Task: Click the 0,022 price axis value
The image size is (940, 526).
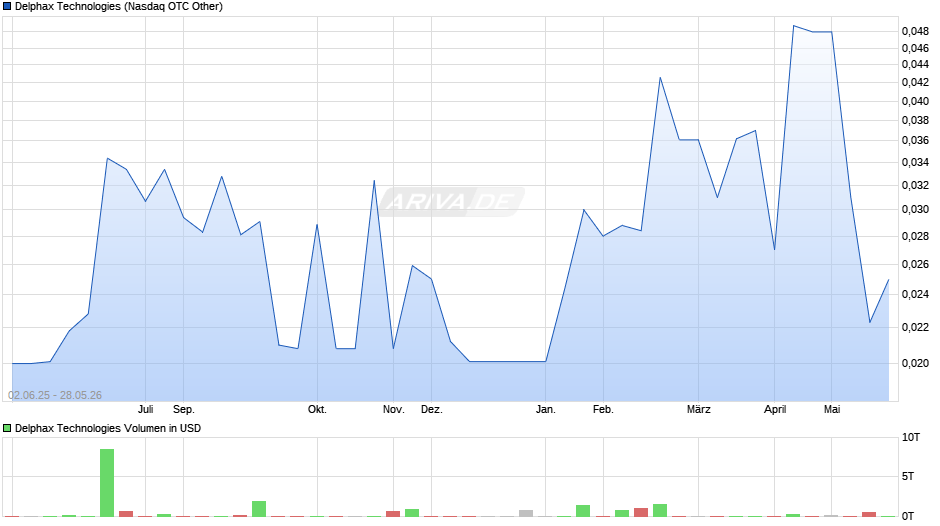Action: coord(915,327)
